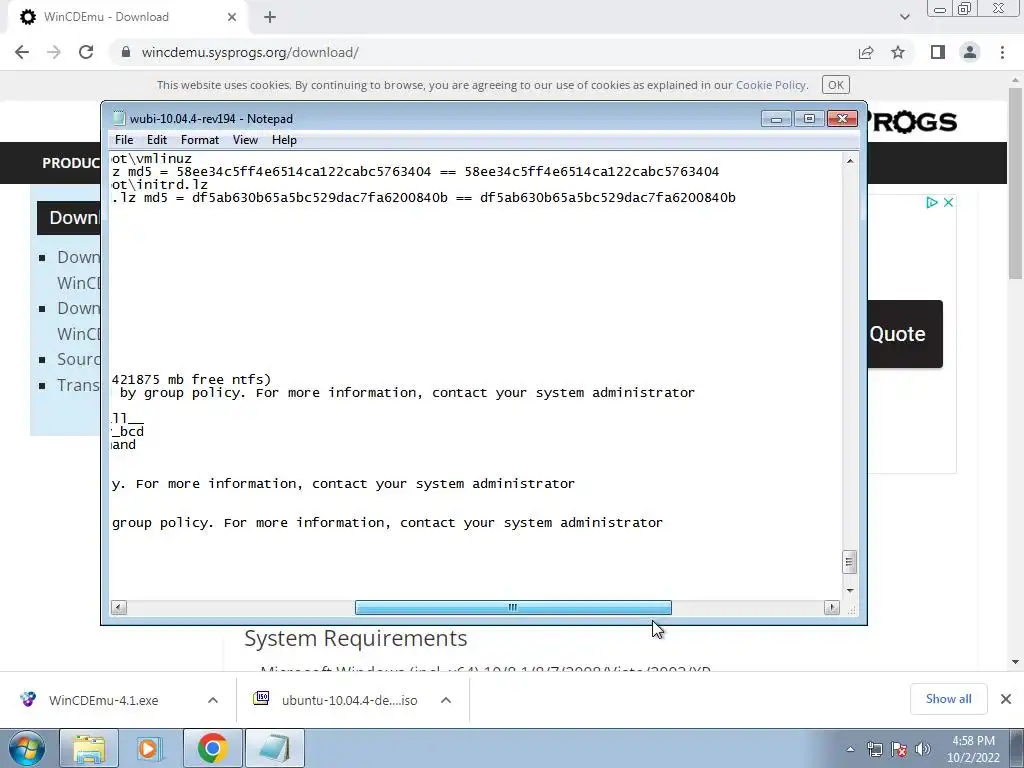
Task: Dismiss cookie notice with OK
Action: click(x=835, y=85)
